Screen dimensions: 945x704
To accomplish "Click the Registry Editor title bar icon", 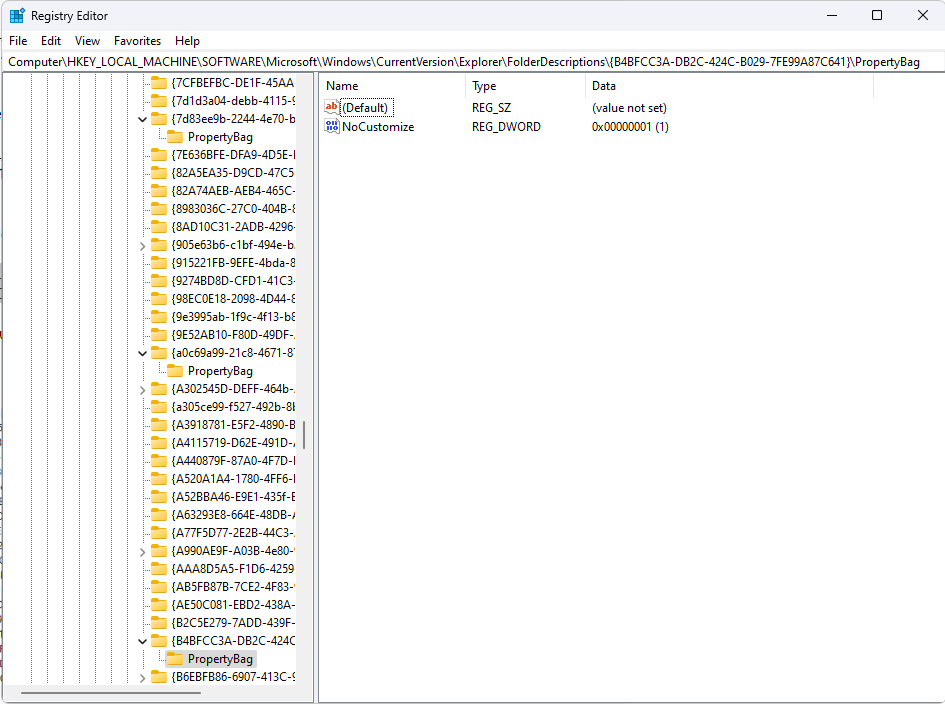I will coord(17,16).
